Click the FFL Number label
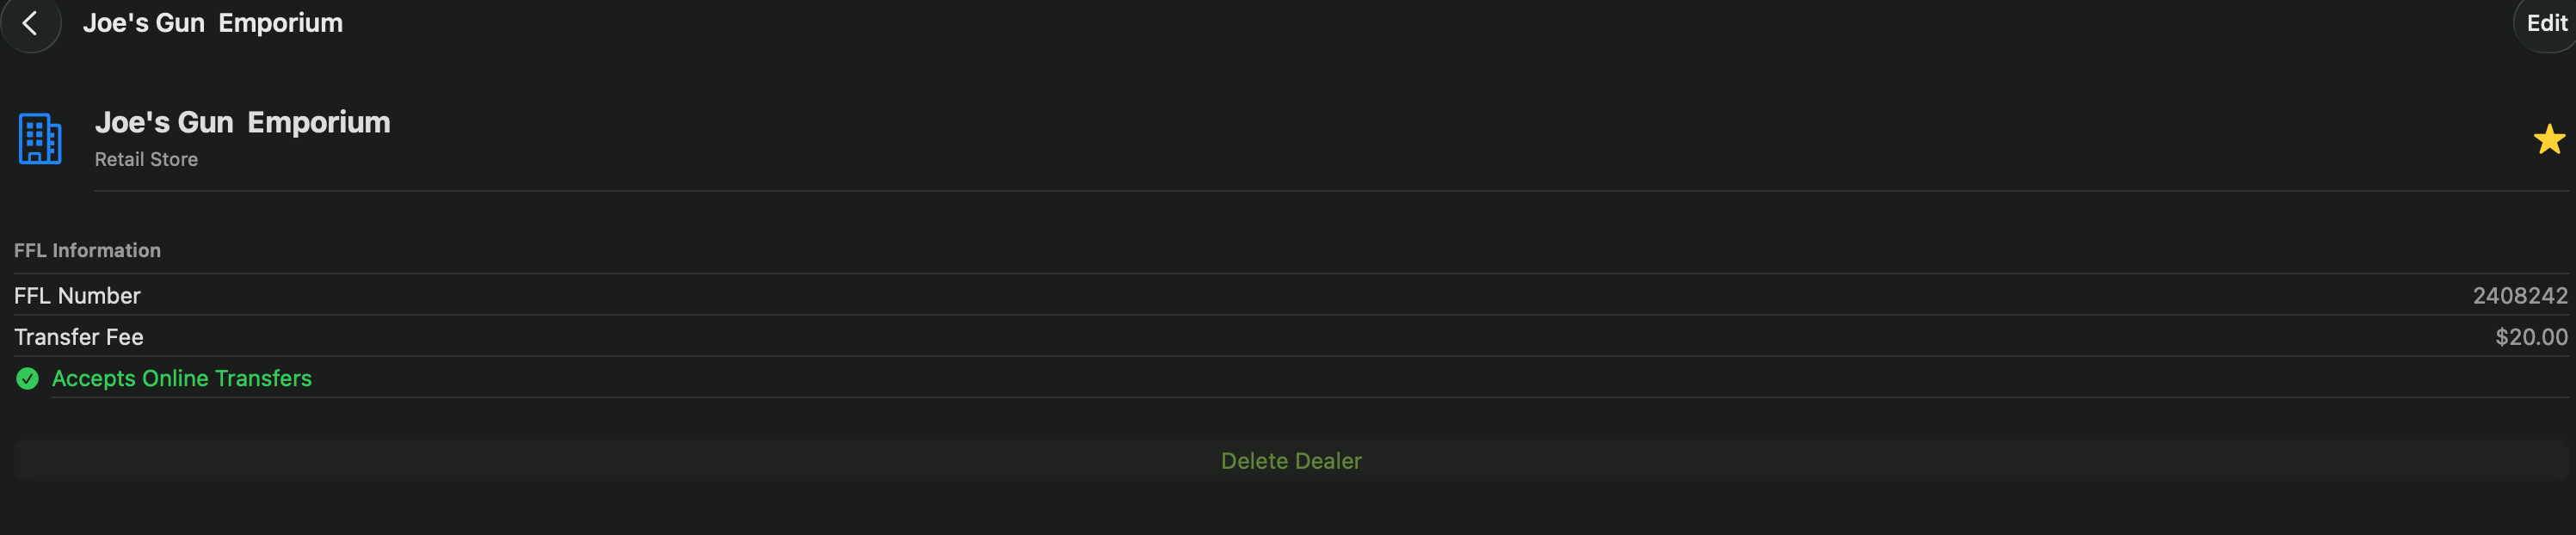 click(77, 296)
